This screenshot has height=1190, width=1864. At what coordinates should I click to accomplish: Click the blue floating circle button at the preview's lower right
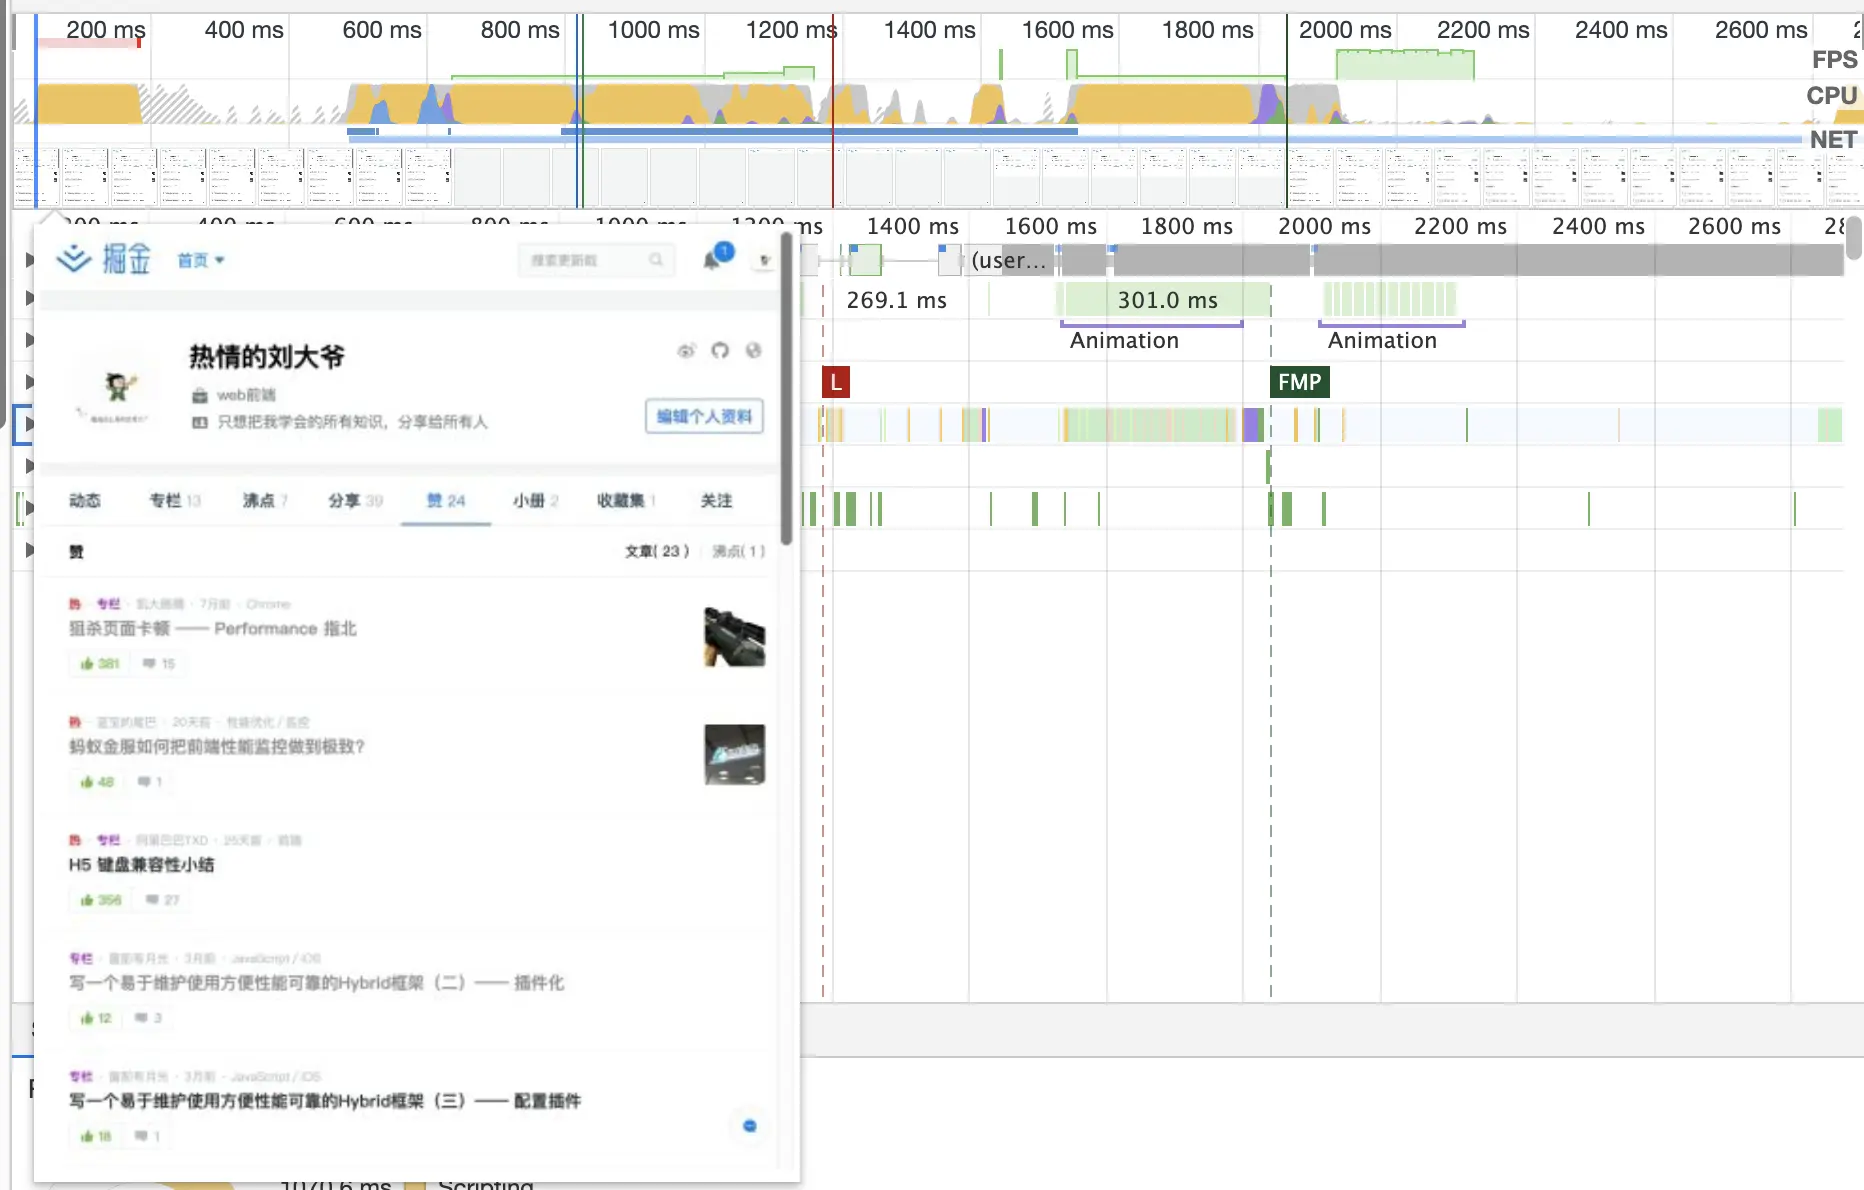pyautogui.click(x=750, y=1126)
